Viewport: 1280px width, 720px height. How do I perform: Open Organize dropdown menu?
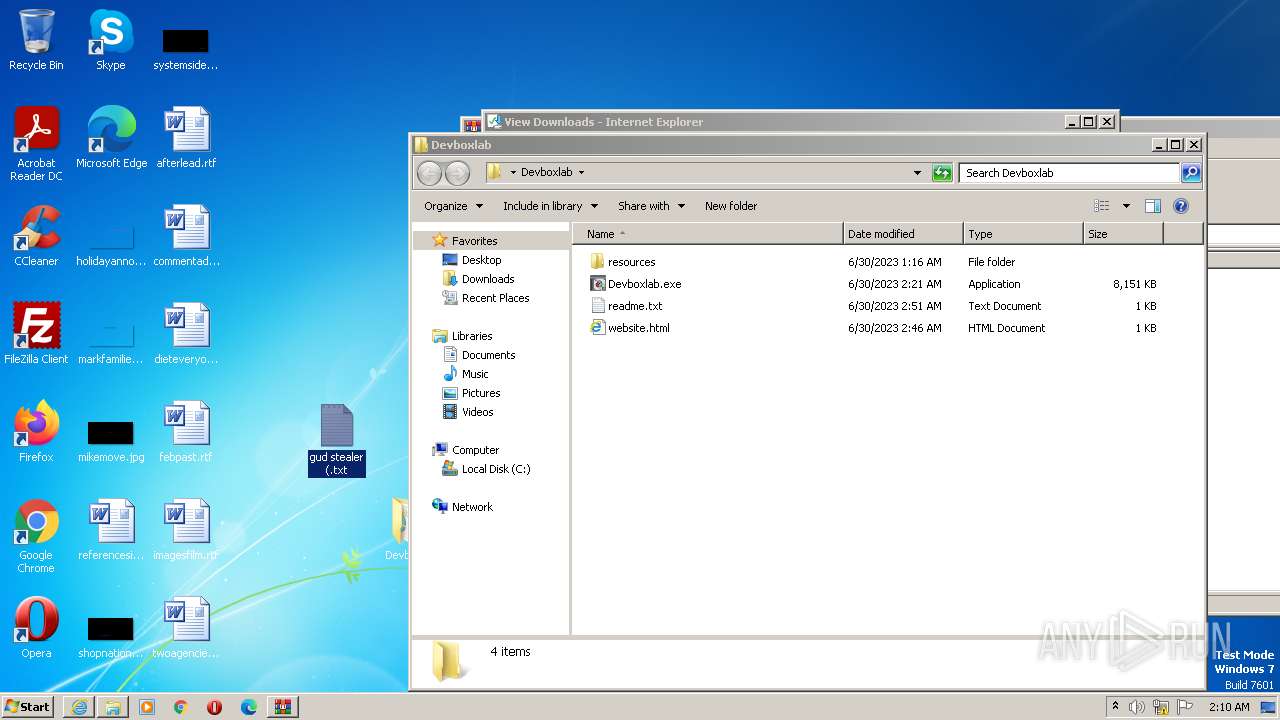tap(453, 206)
